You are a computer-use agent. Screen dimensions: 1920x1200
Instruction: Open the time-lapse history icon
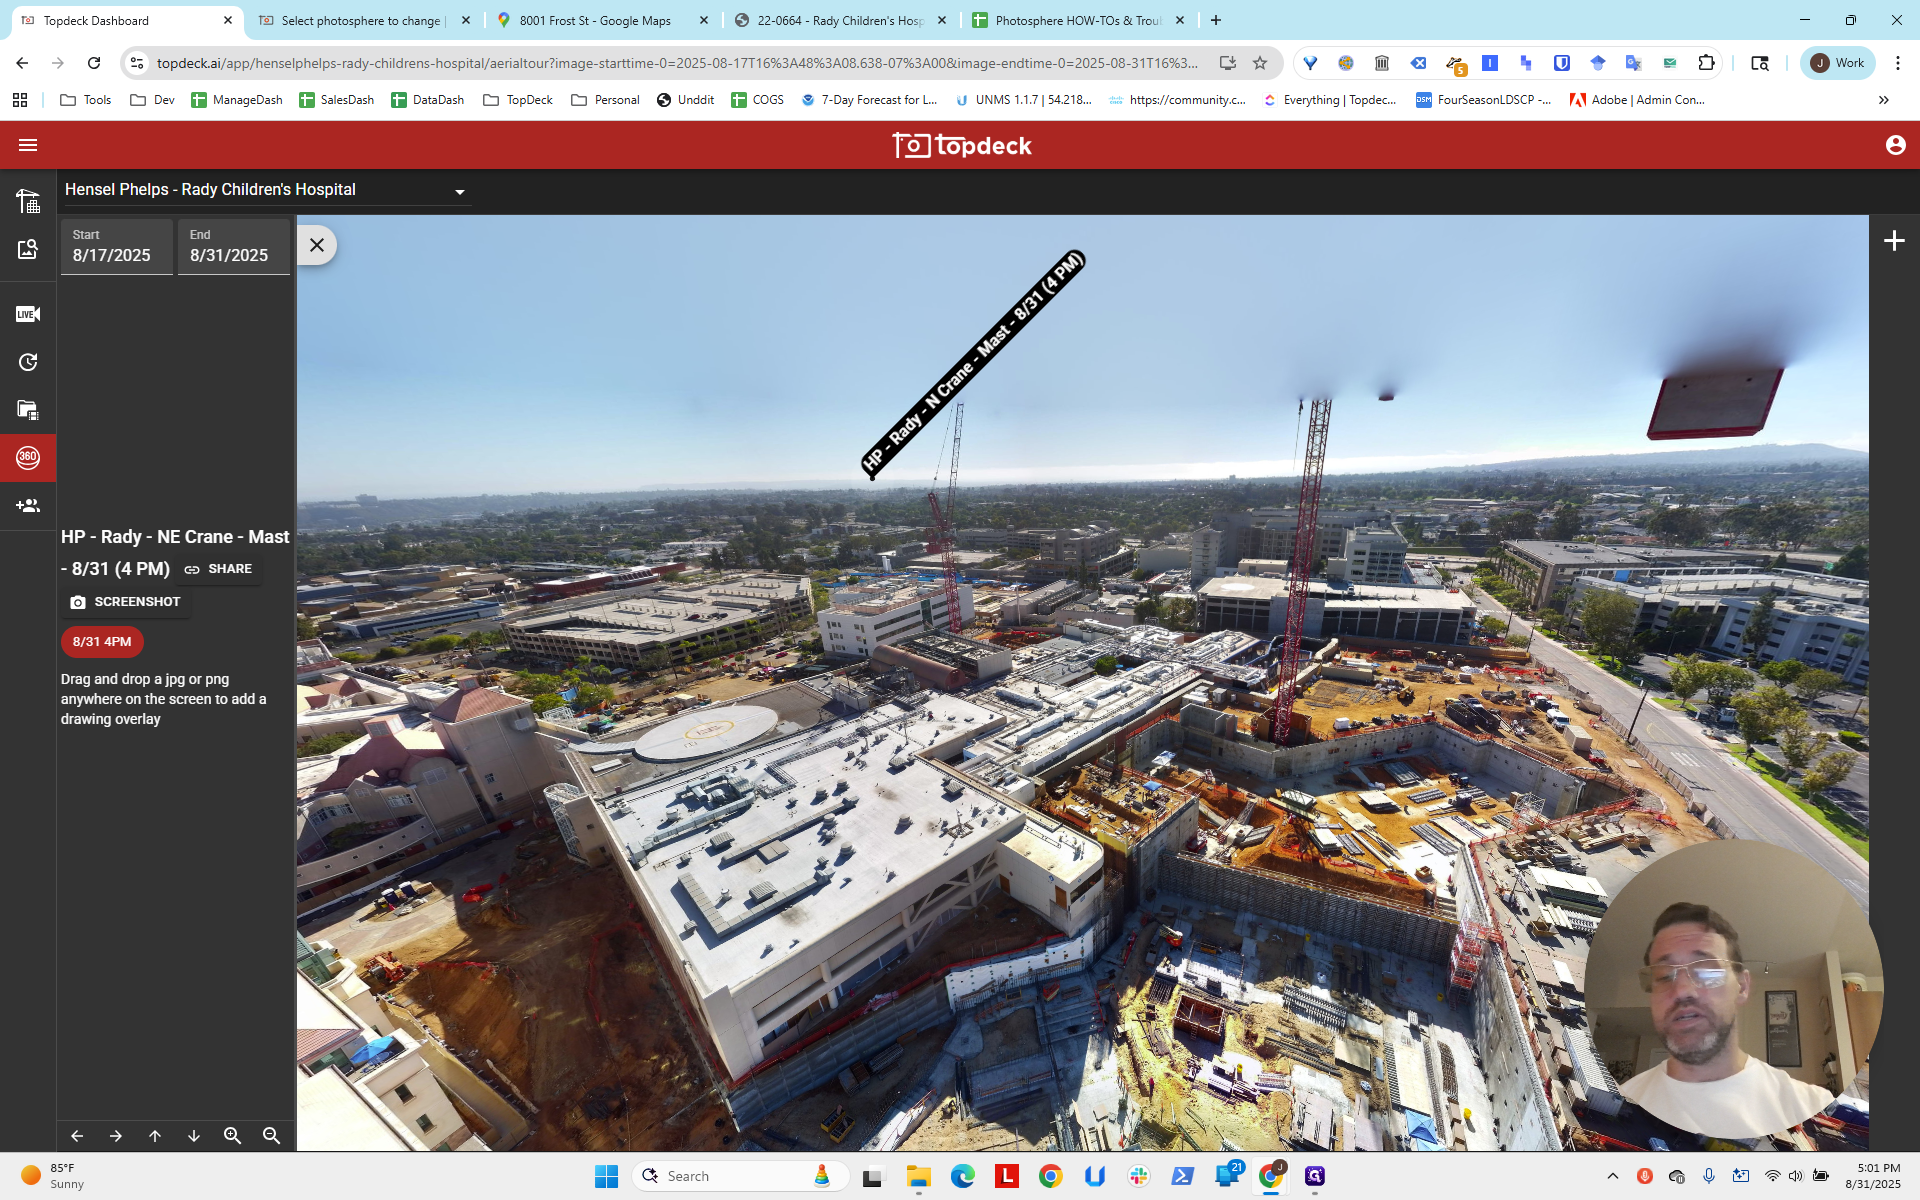pyautogui.click(x=28, y=362)
